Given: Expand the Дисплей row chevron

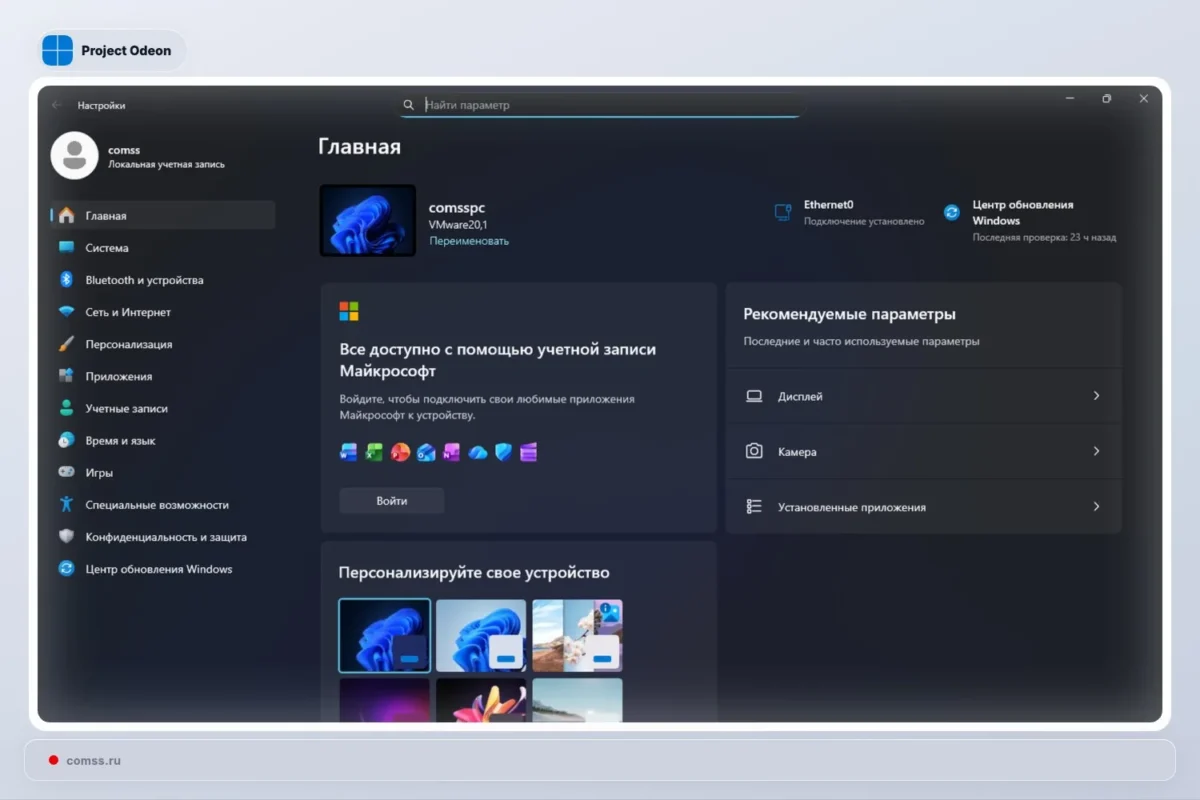Looking at the screenshot, I should coord(1096,396).
